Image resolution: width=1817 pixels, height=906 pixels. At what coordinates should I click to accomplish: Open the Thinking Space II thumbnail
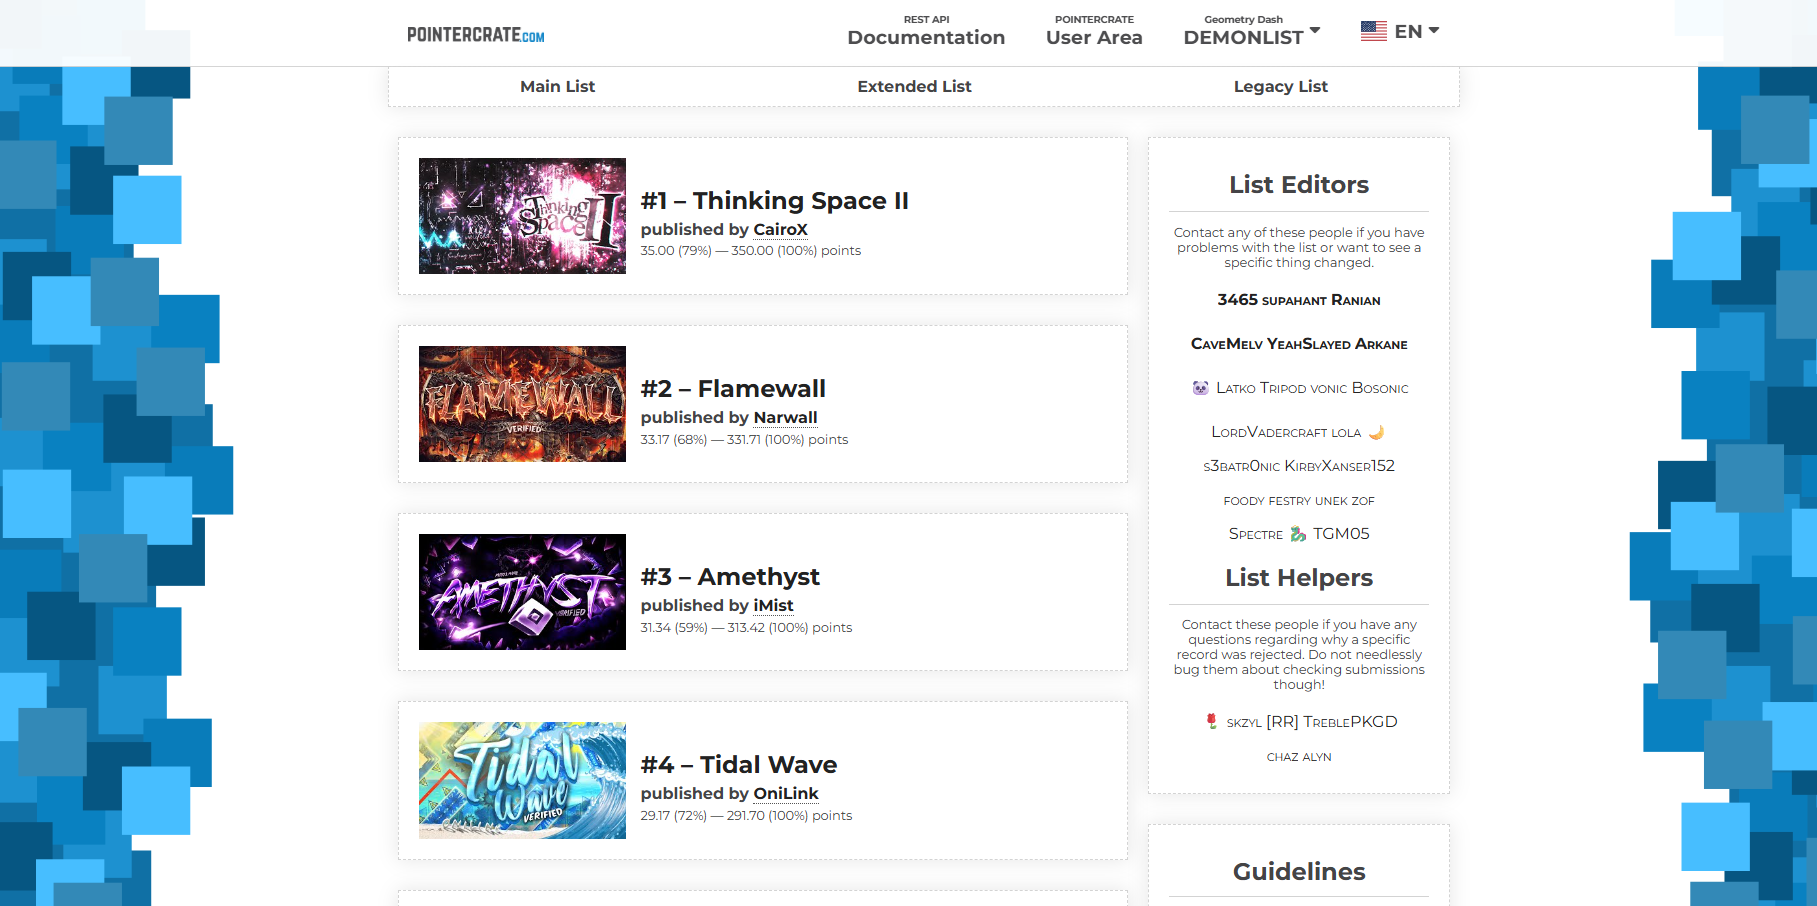click(522, 216)
